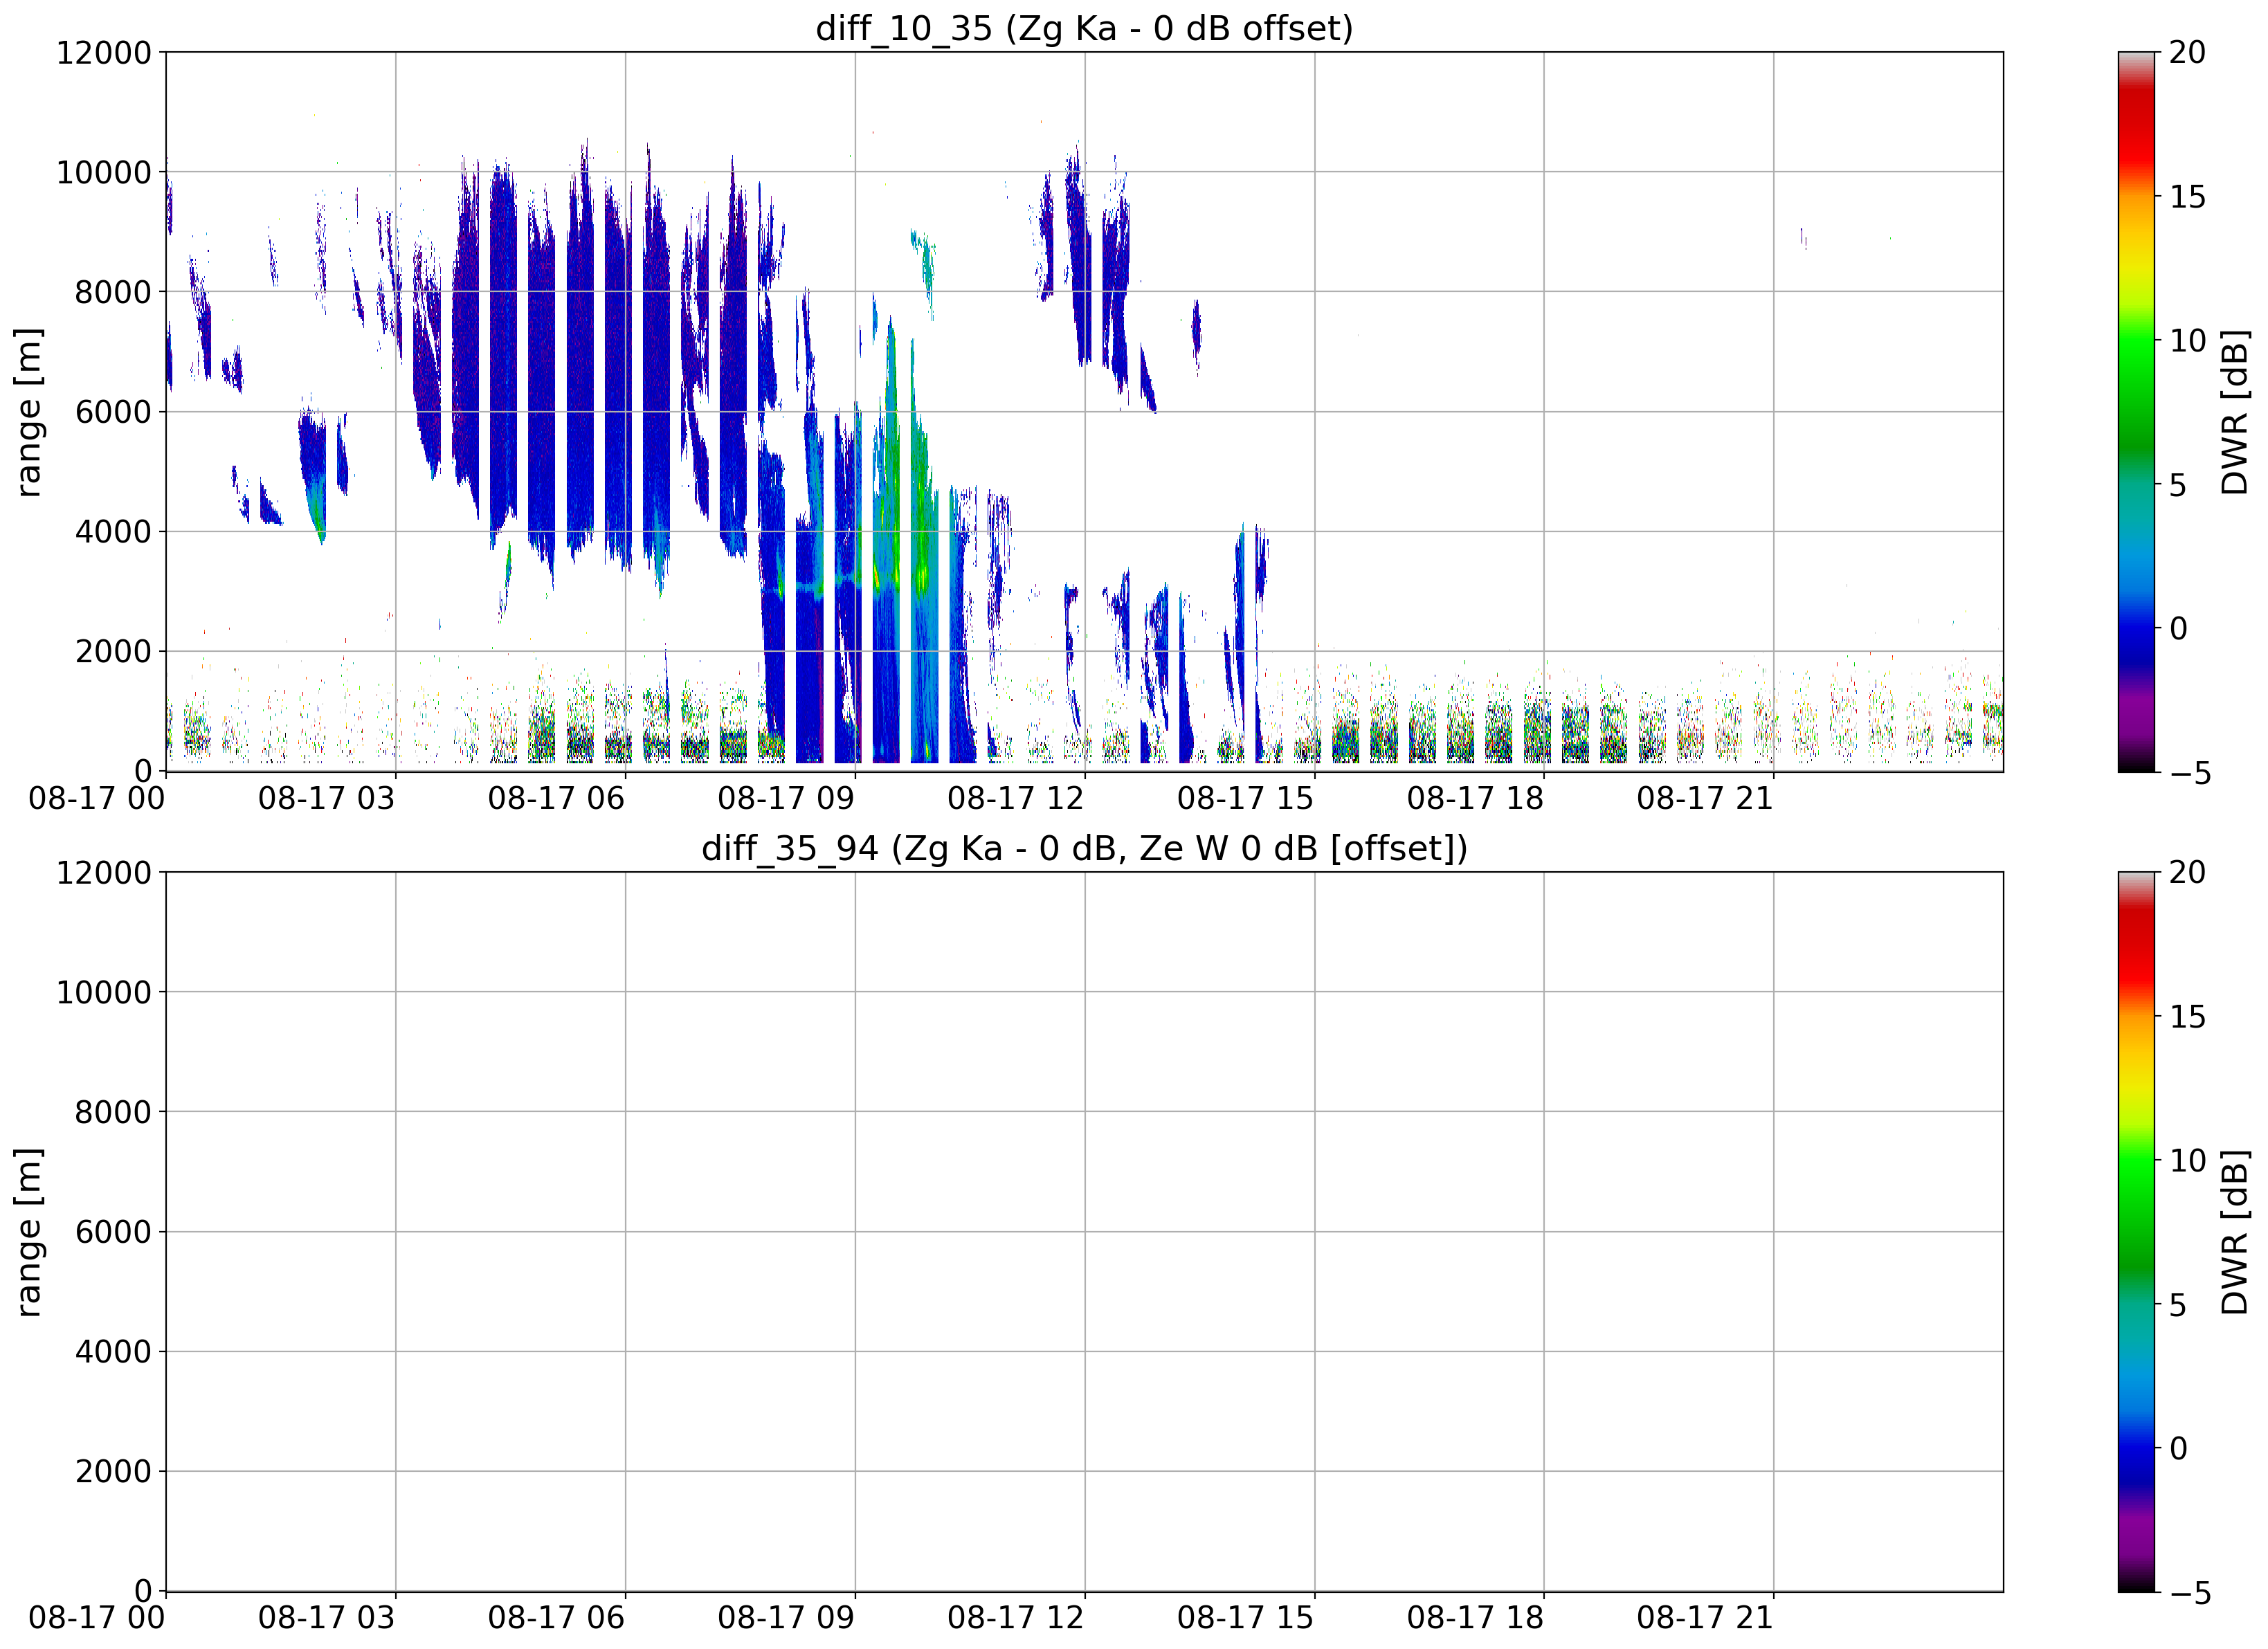Click the '12000' y-tick on the bottom plot
Image resolution: width=2268 pixels, height=1649 pixels.
(x=104, y=872)
